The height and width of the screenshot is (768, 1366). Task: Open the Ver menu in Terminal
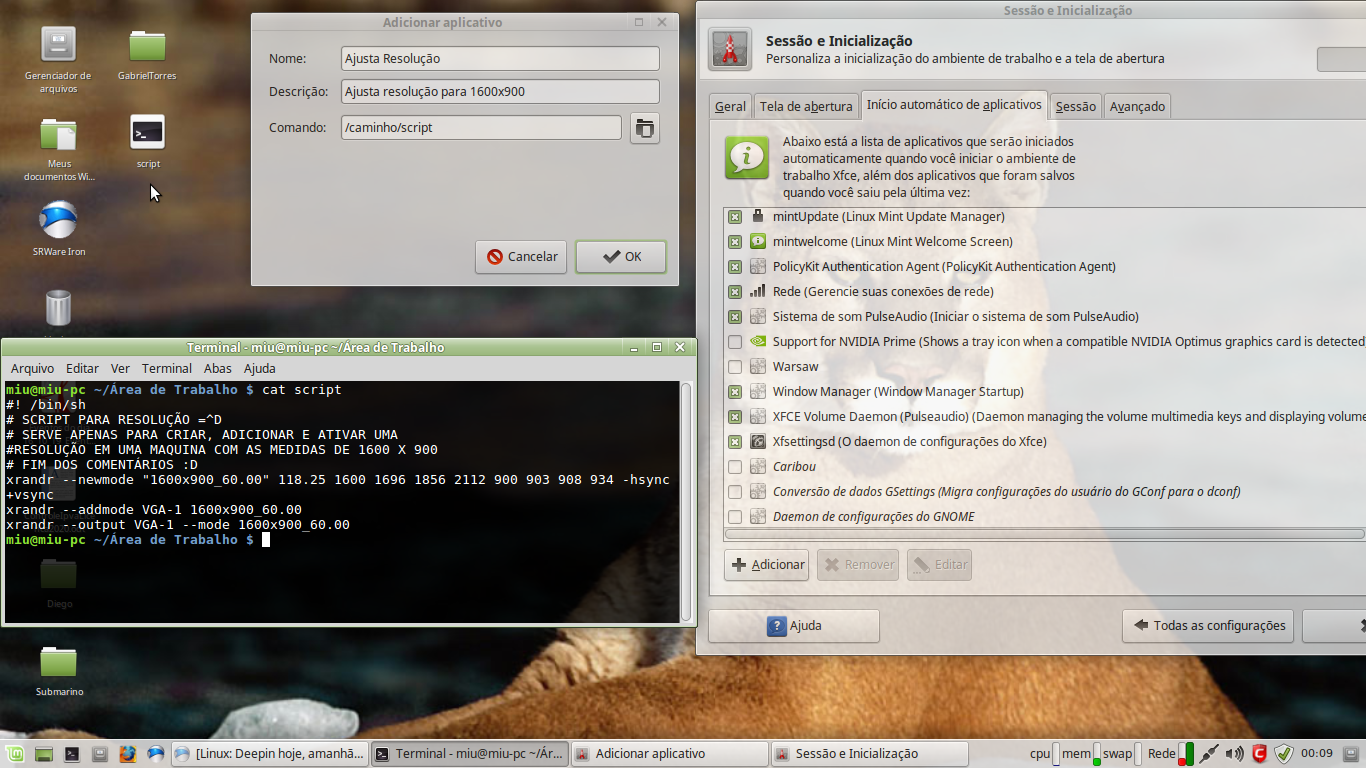(x=120, y=369)
